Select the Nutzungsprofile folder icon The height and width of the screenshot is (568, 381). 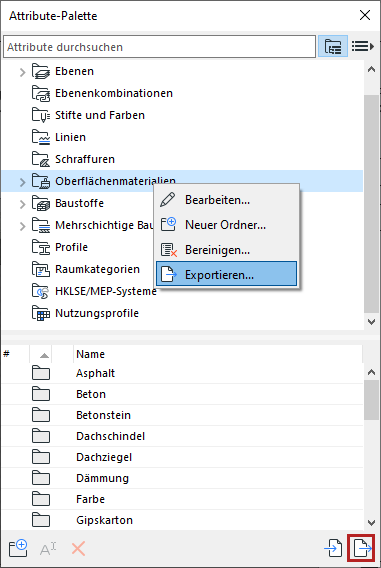[41, 313]
